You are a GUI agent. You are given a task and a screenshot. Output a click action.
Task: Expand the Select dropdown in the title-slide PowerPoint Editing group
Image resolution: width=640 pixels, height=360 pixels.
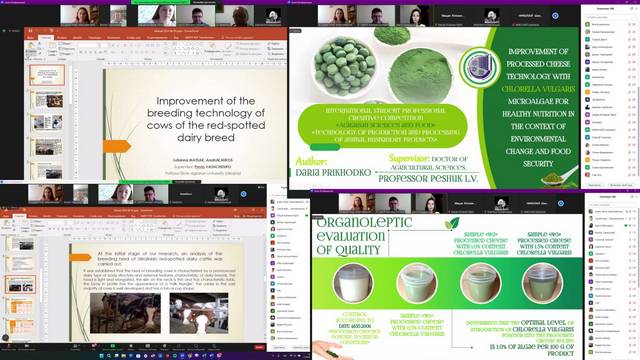point(276,54)
